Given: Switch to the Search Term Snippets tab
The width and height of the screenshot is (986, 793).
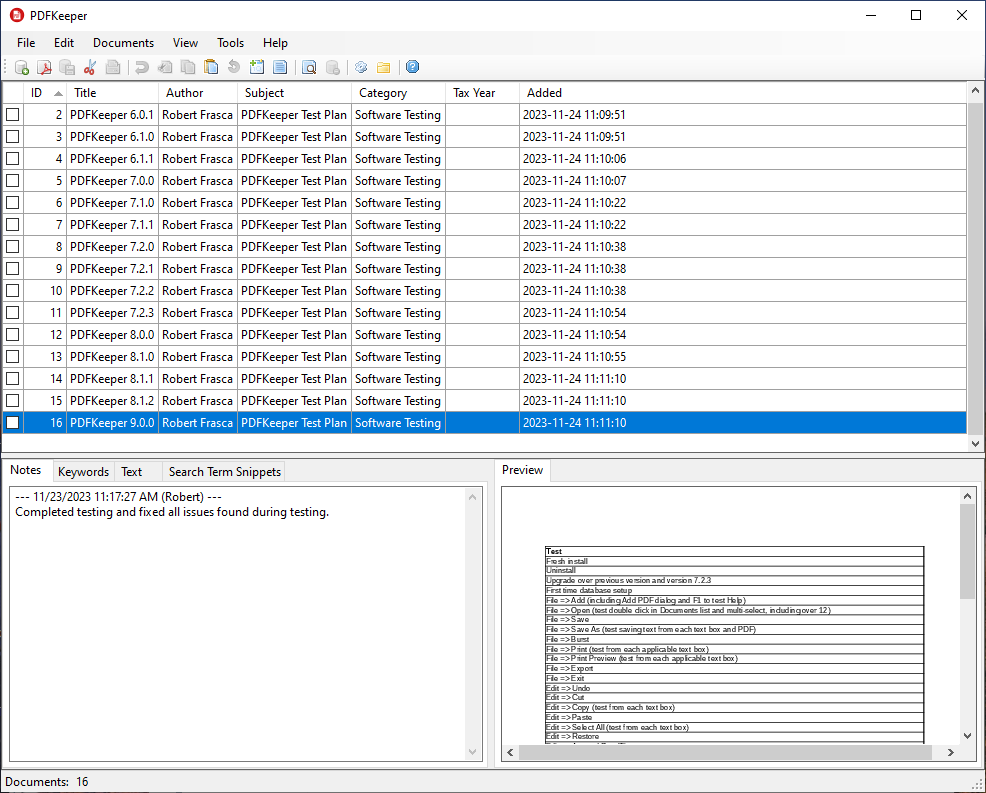Looking at the screenshot, I should point(224,472).
